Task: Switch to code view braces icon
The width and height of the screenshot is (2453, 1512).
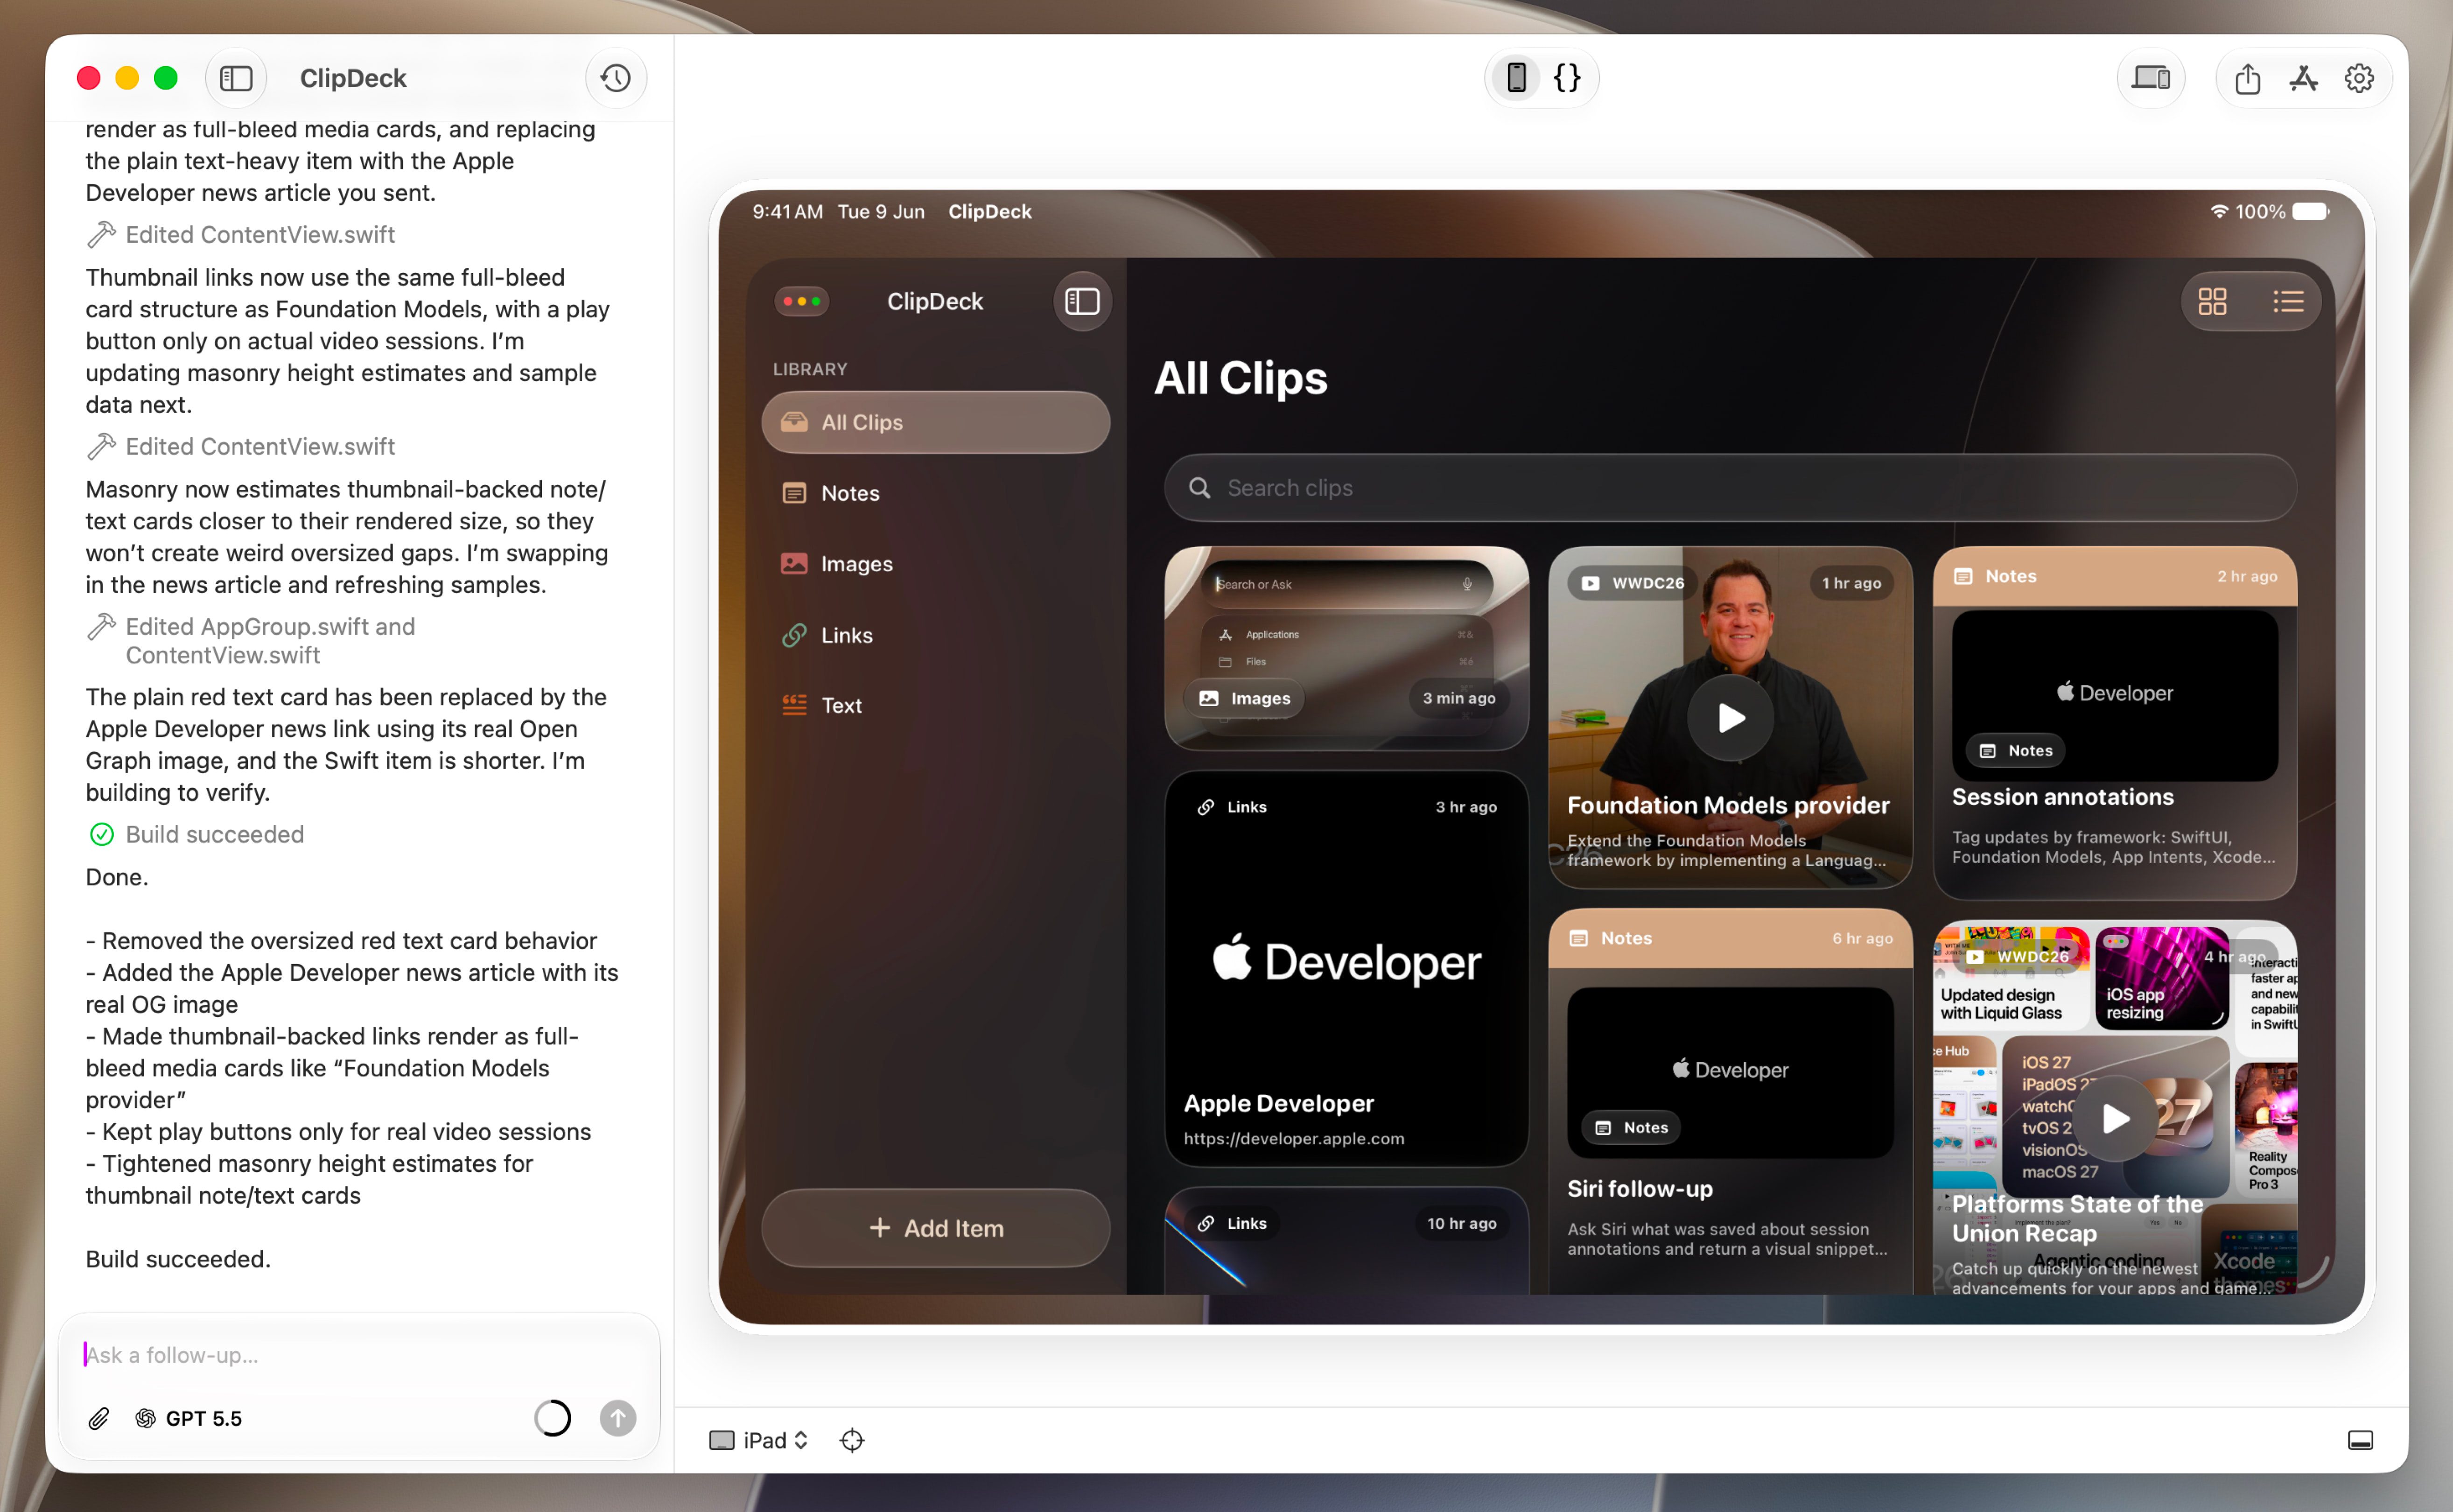Action: pyautogui.click(x=1567, y=77)
